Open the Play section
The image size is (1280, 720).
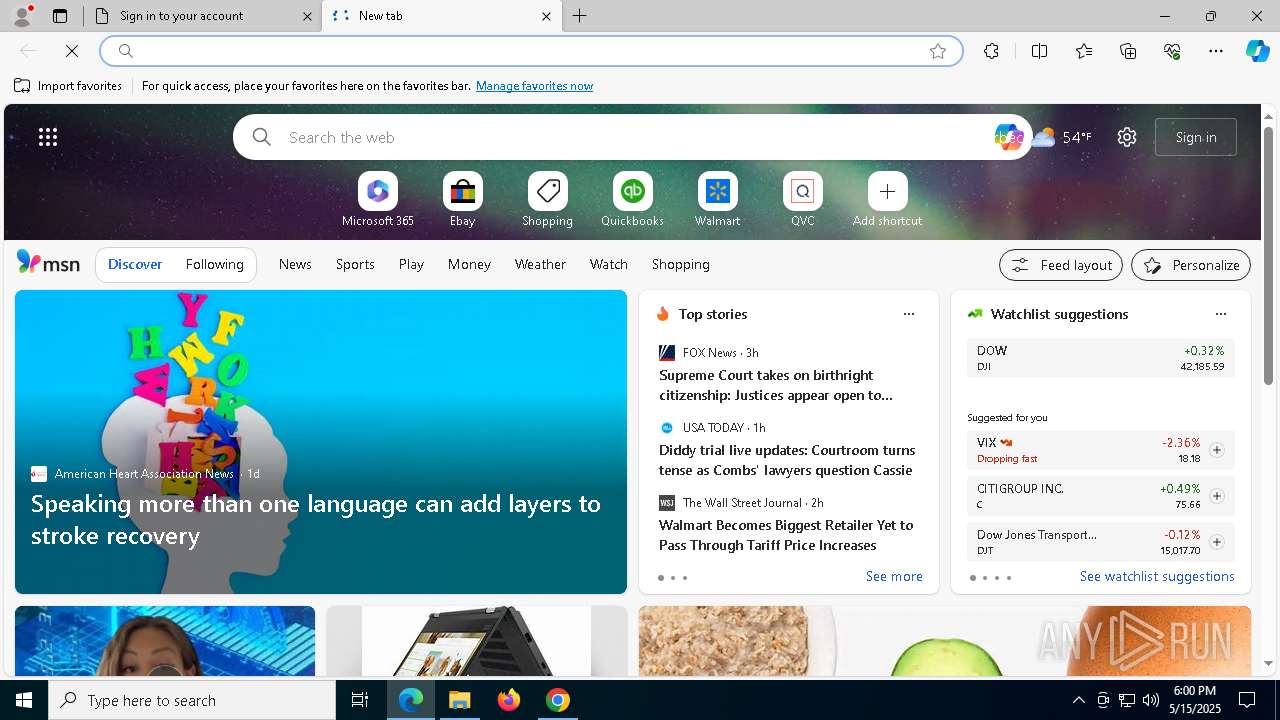pos(411,264)
